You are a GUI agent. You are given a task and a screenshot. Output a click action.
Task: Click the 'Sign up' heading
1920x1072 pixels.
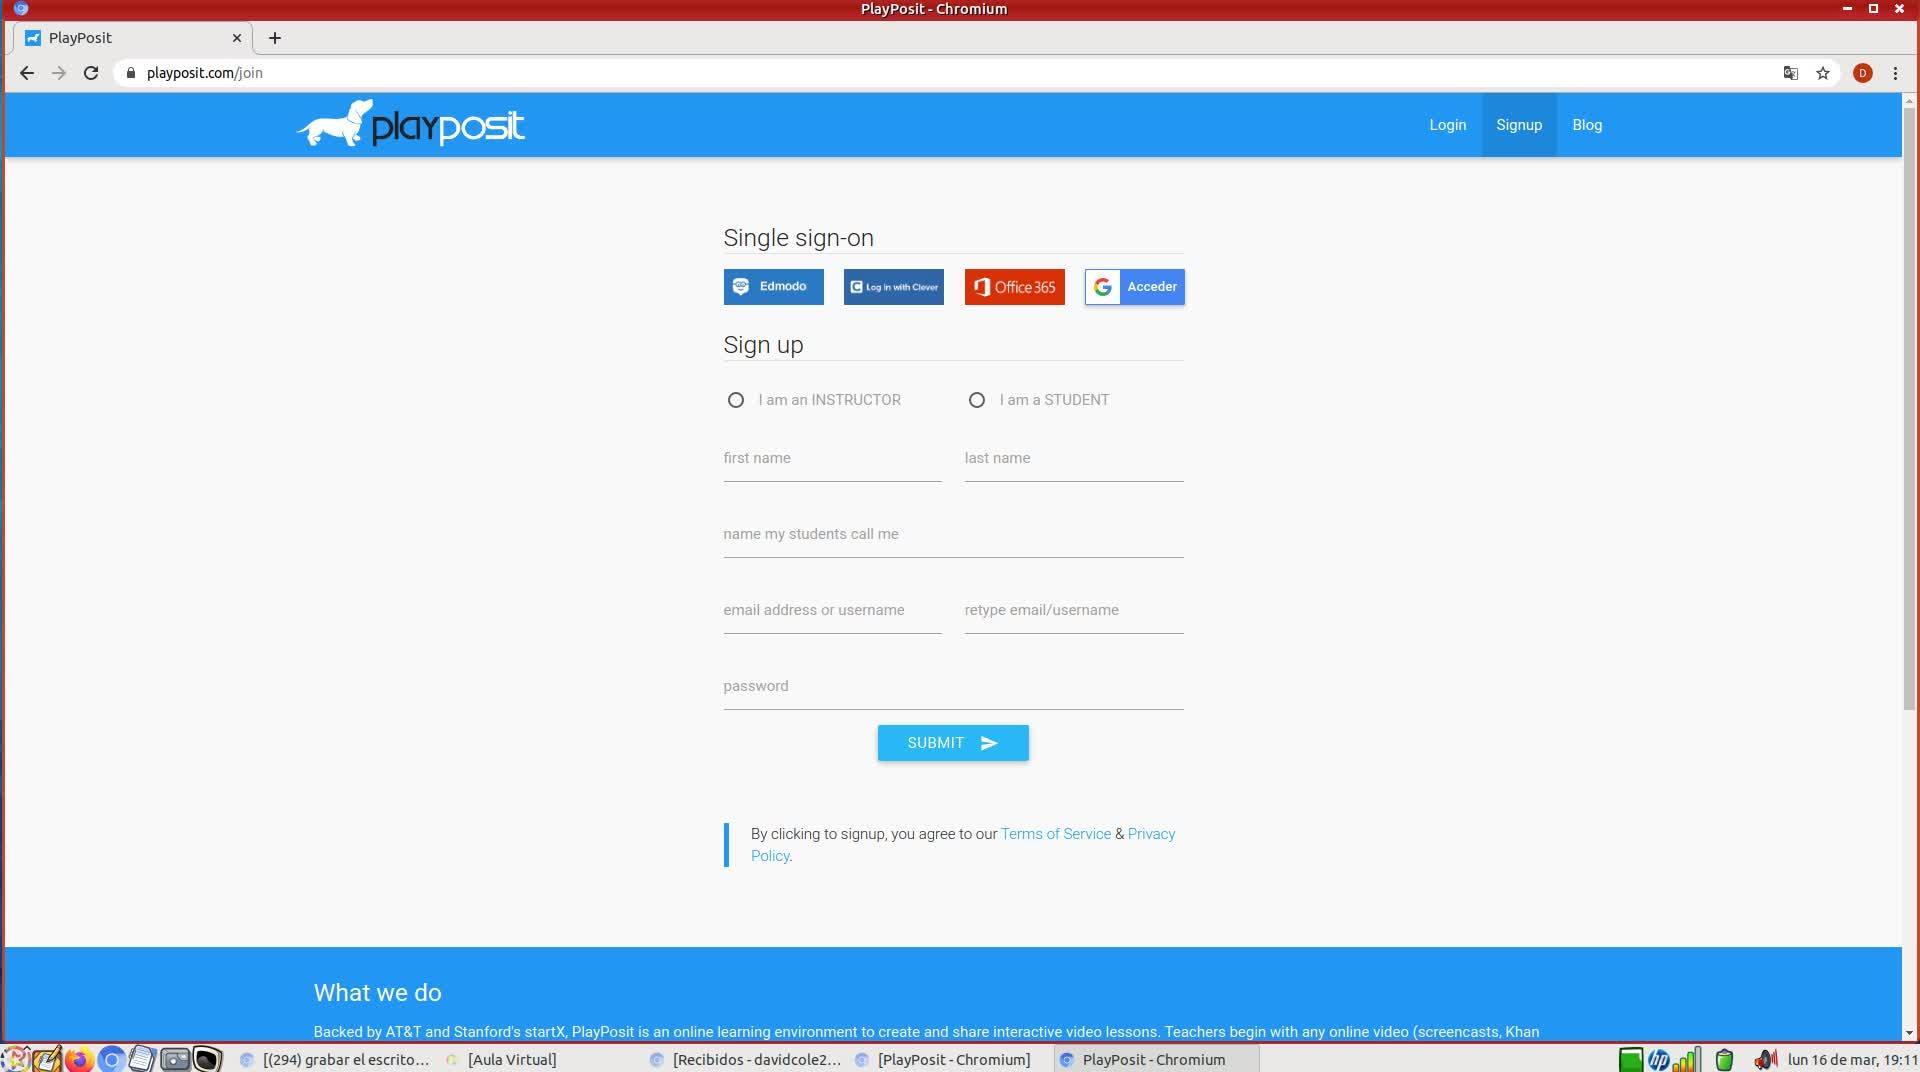[763, 345]
